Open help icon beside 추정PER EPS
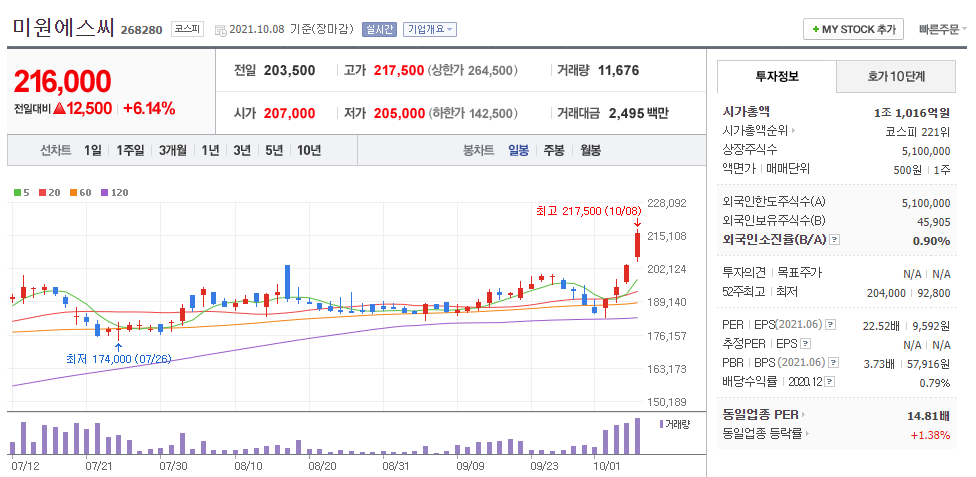The height and width of the screenshot is (477, 976). (x=805, y=344)
